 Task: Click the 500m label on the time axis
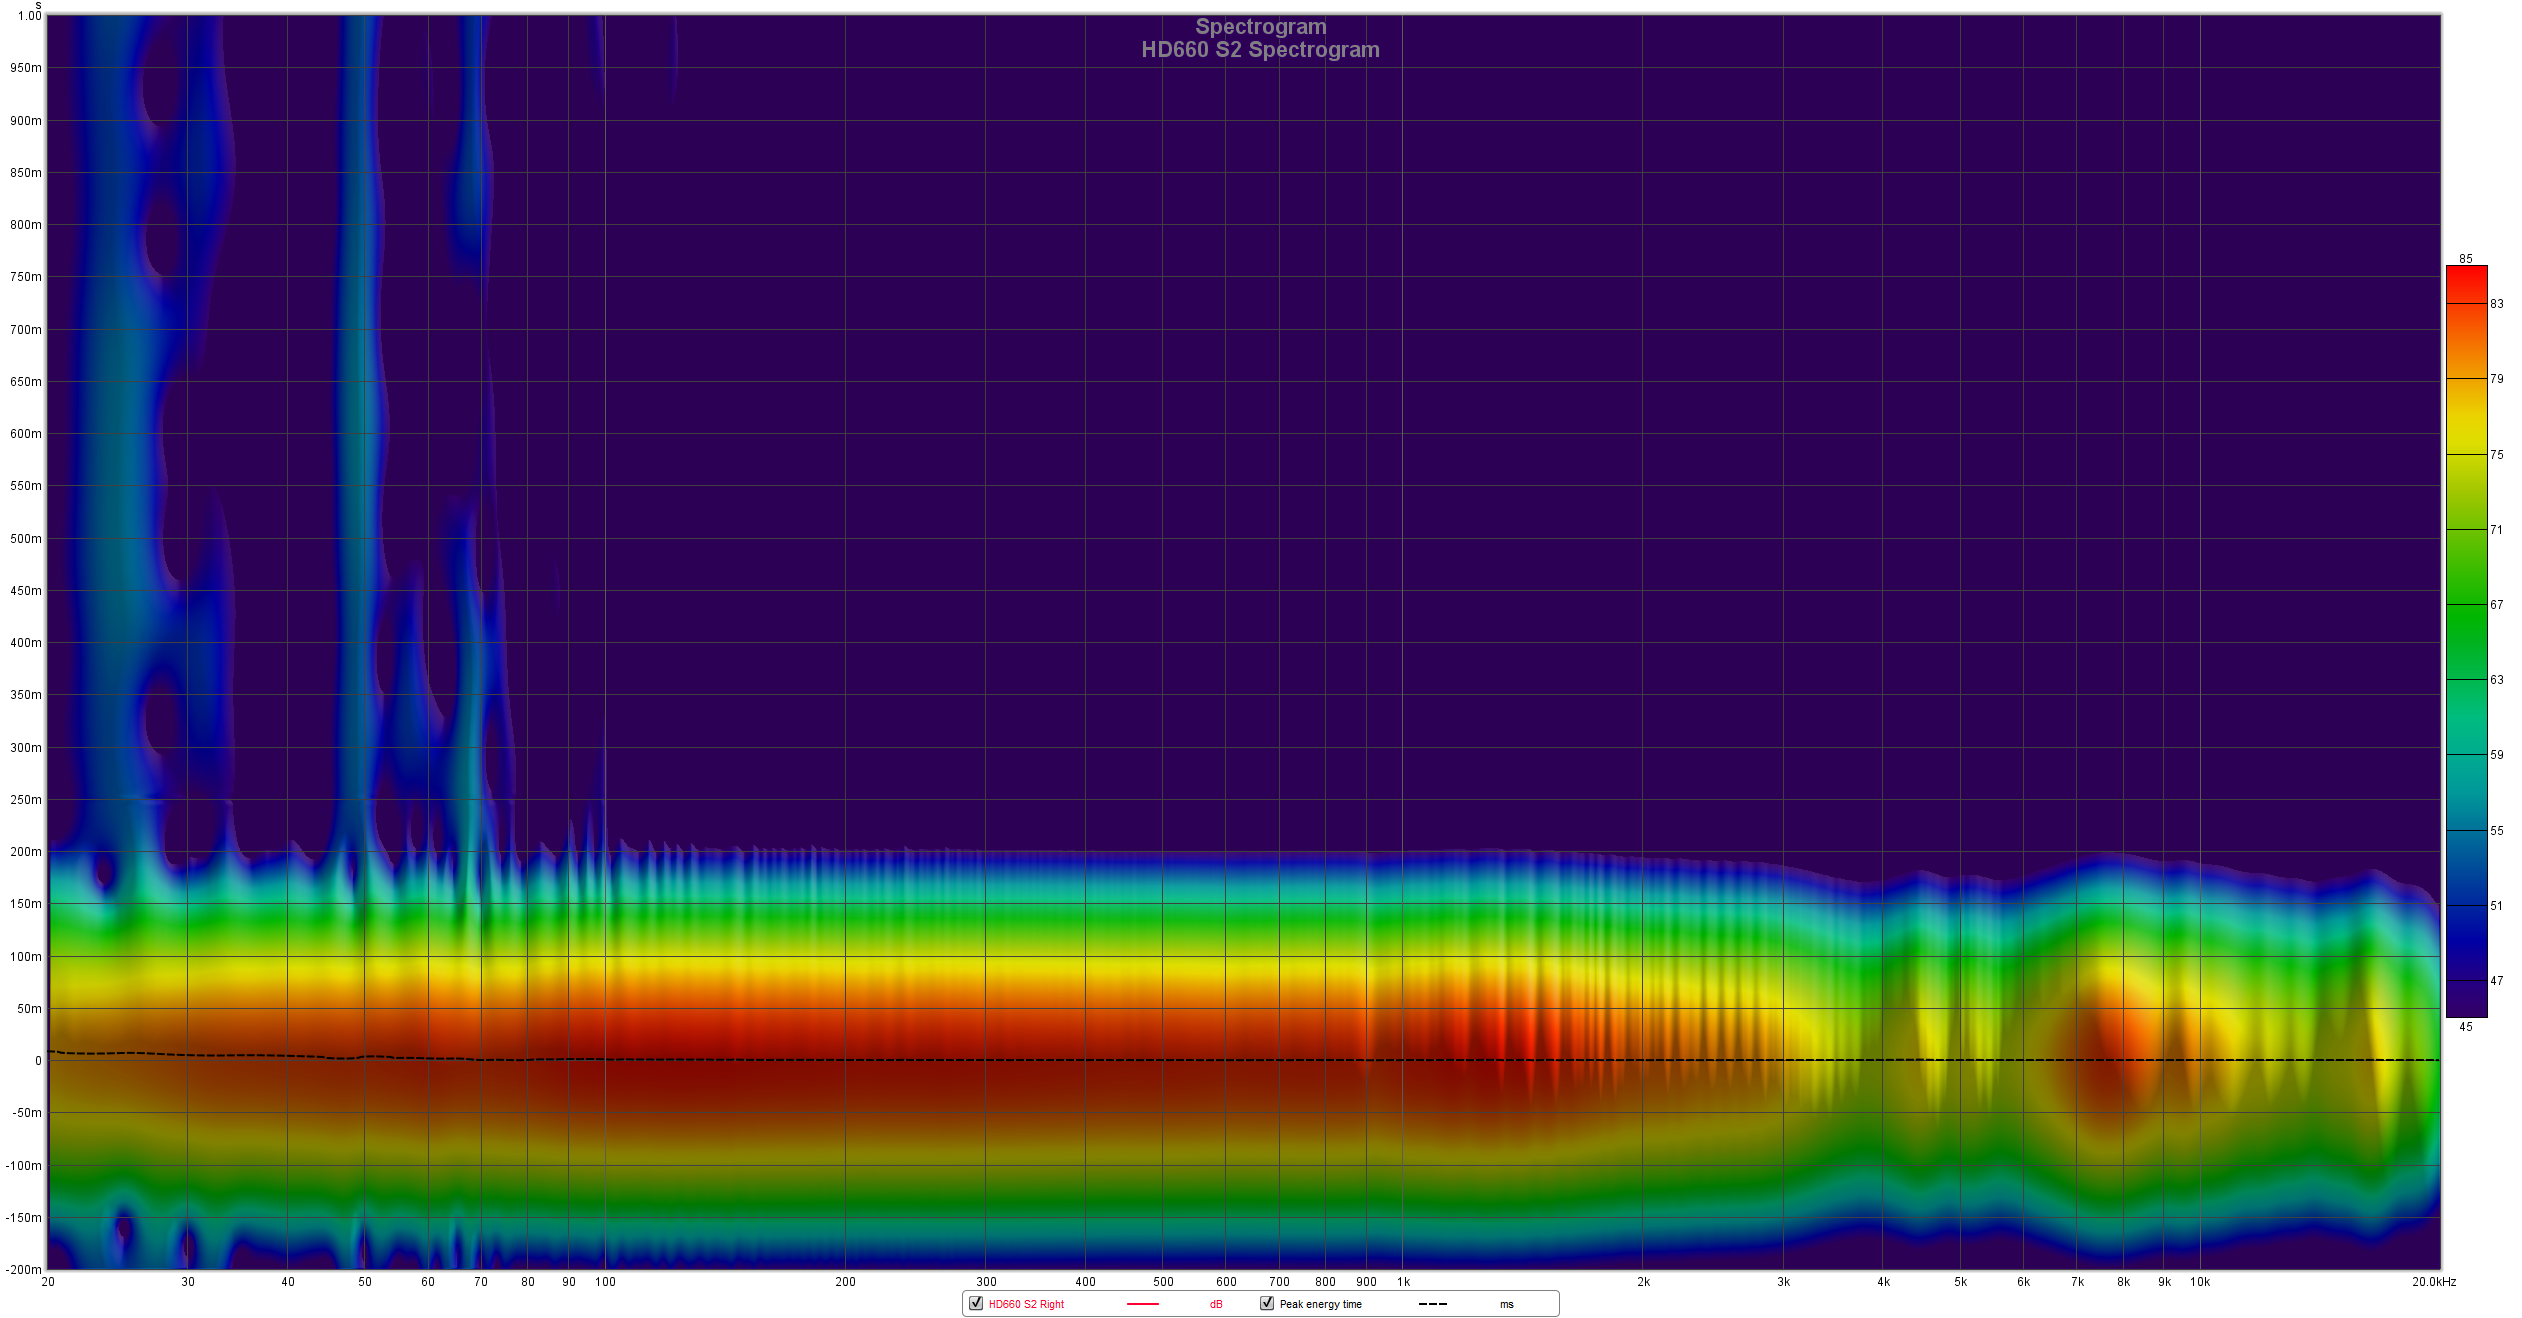point(26,538)
